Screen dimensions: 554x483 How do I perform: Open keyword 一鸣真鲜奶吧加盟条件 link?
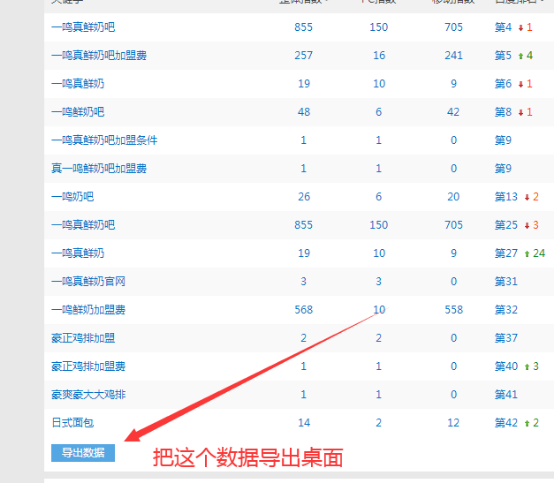(104, 140)
